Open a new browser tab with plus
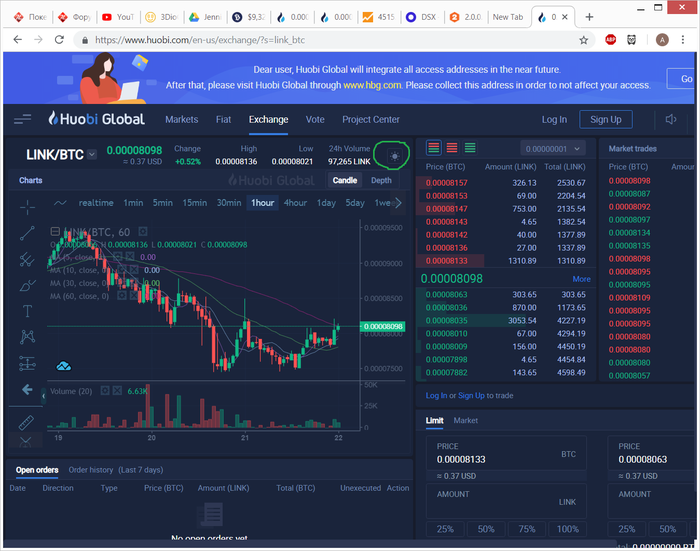Screen dimensions: 700x551 pyautogui.click(x=589, y=17)
